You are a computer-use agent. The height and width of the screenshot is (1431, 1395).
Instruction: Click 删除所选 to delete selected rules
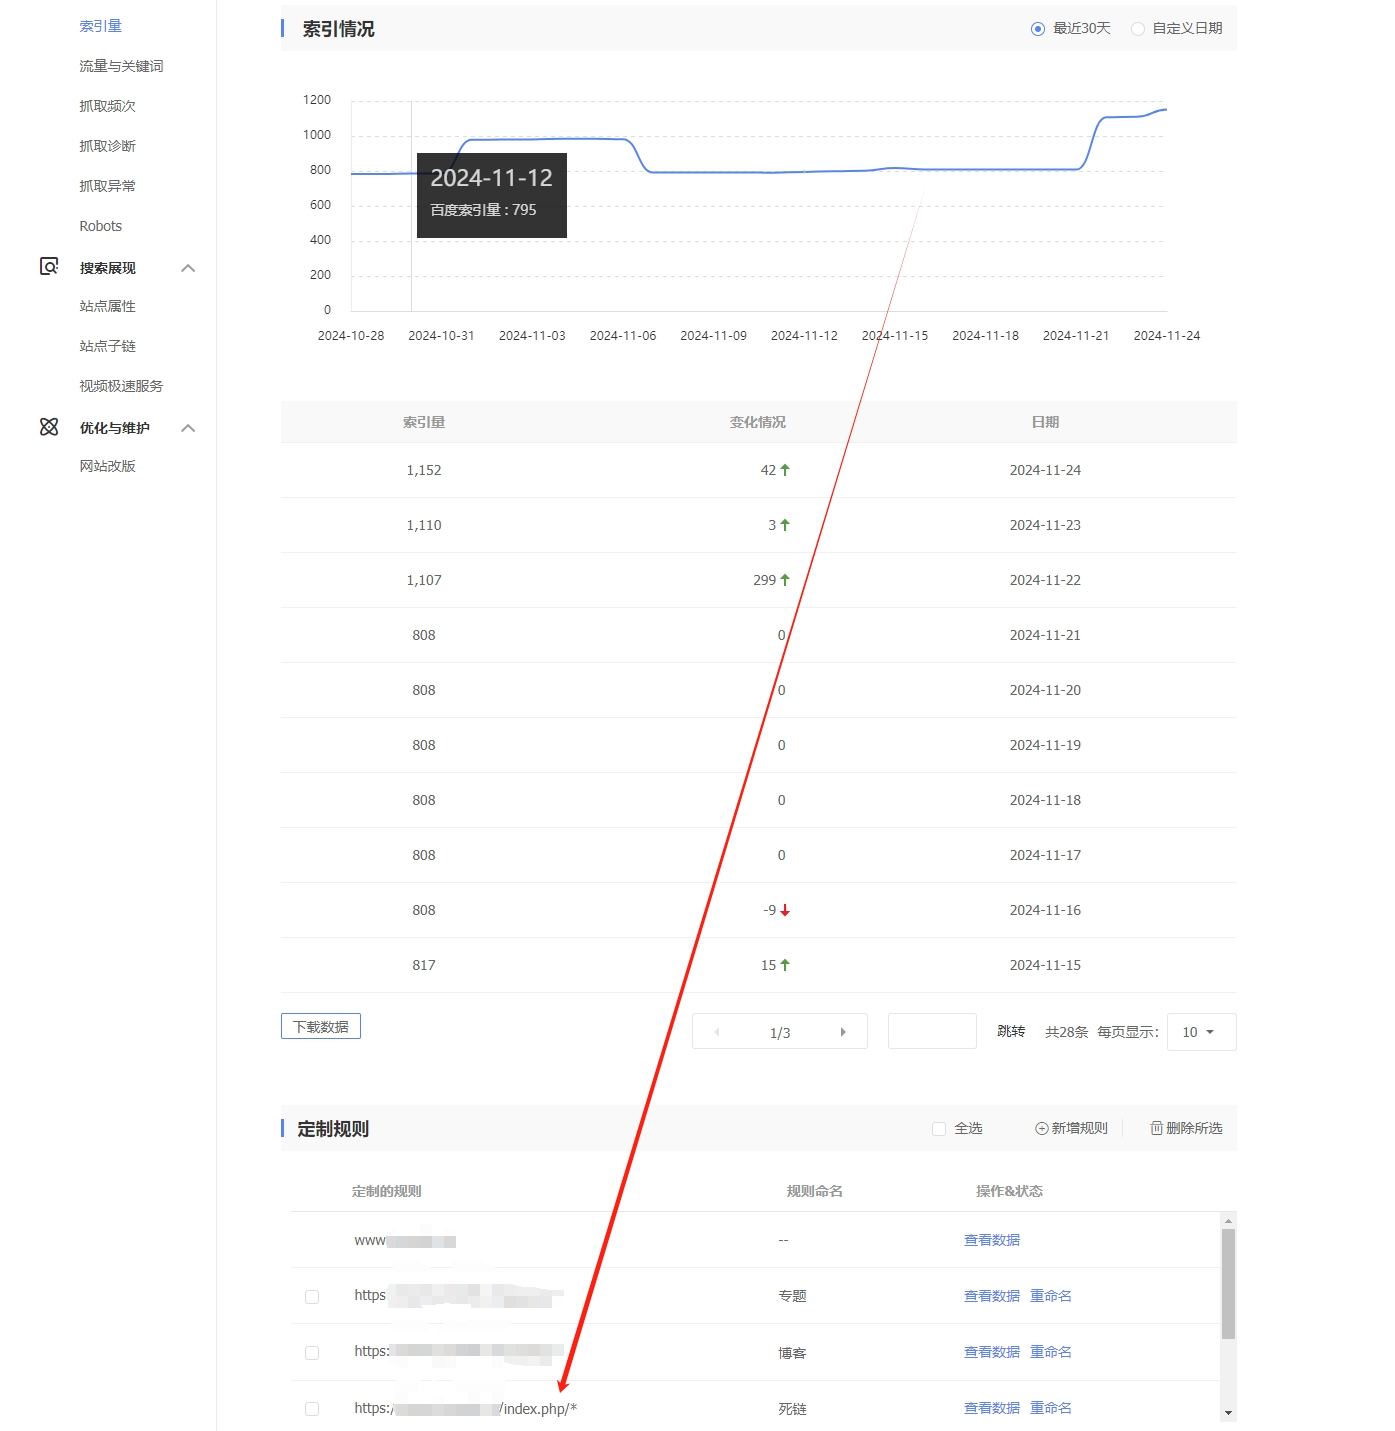coord(1186,1128)
